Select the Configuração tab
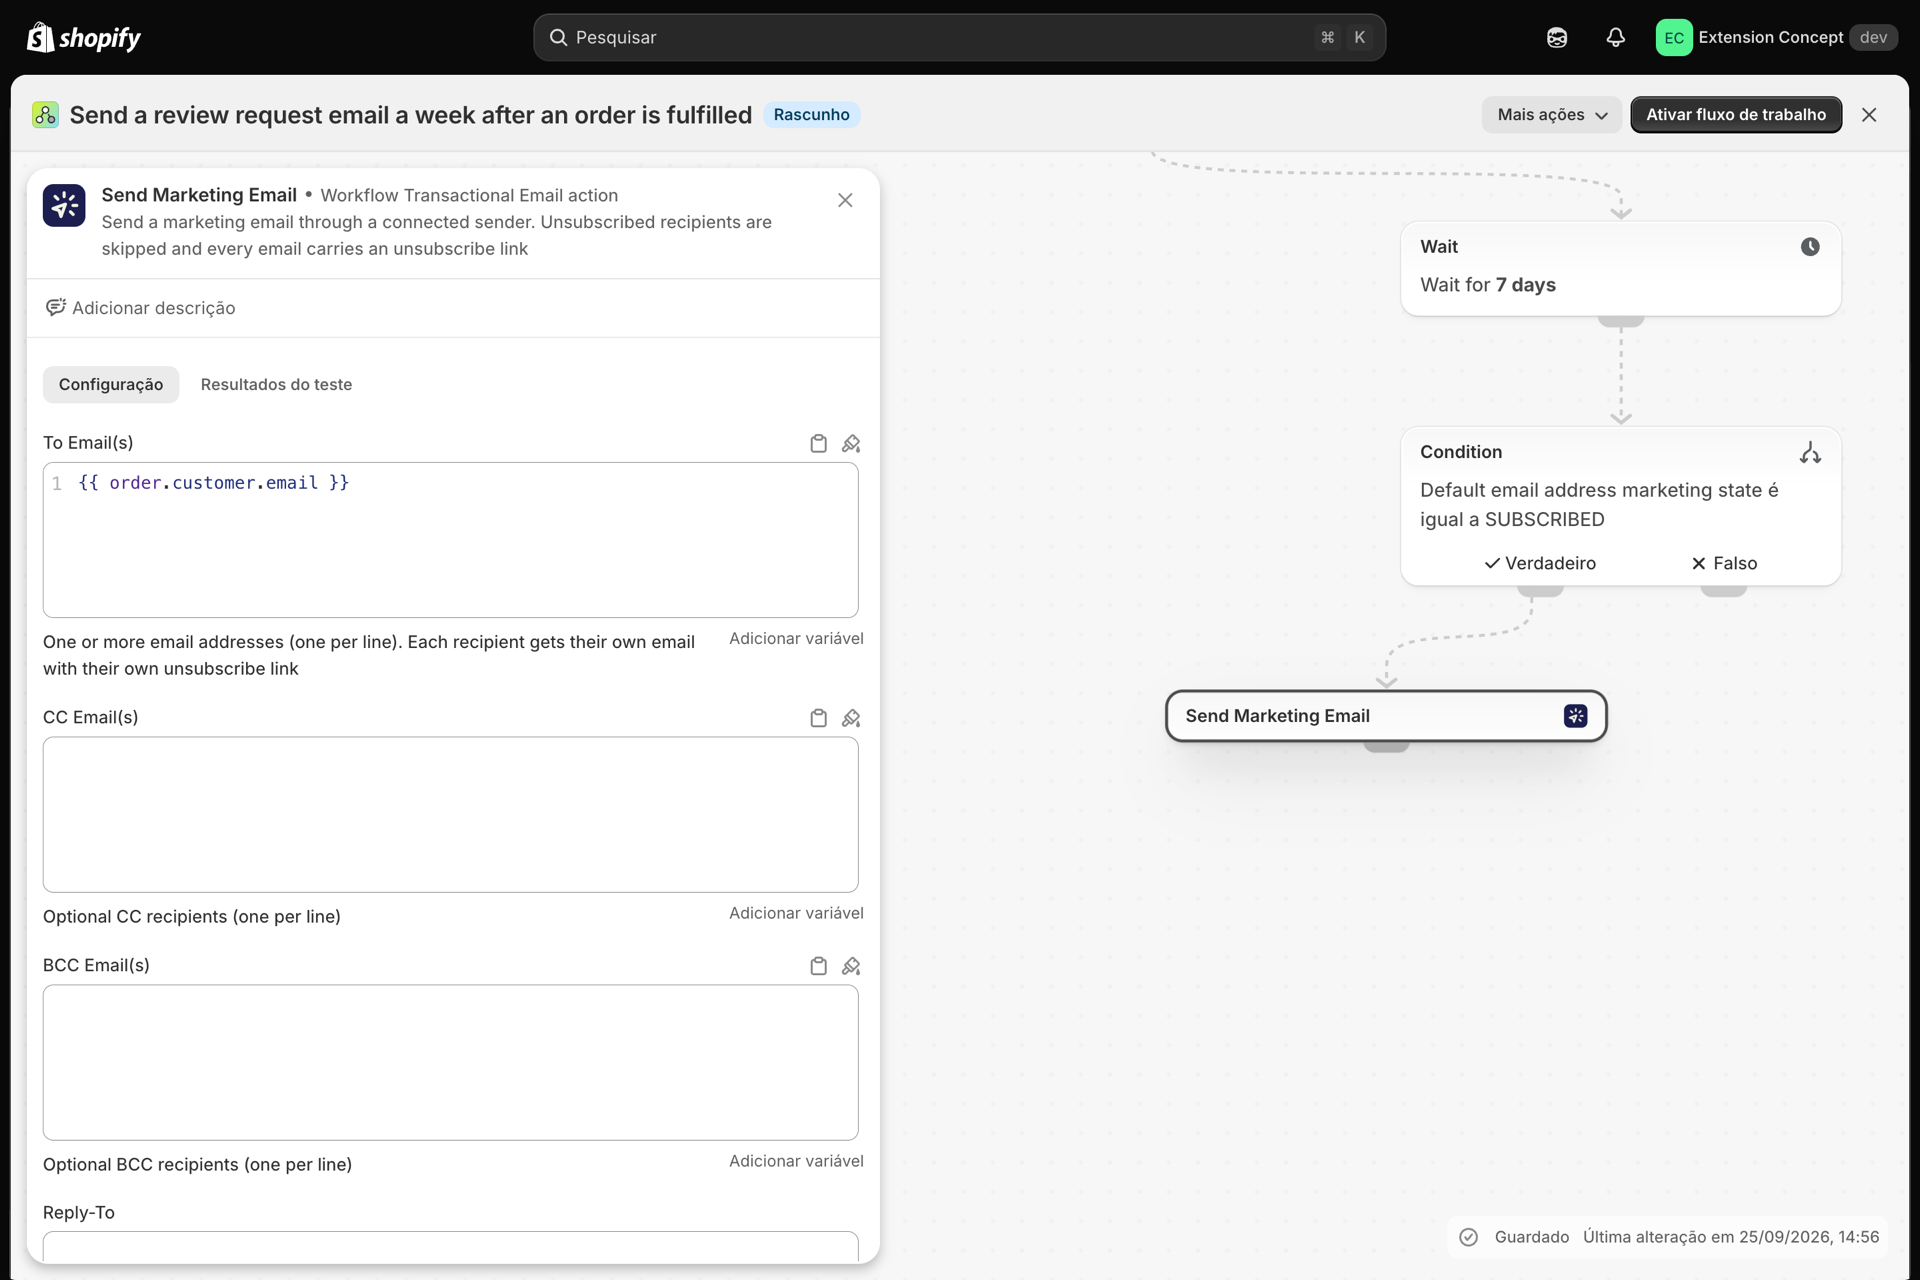The width and height of the screenshot is (1920, 1280). (111, 385)
